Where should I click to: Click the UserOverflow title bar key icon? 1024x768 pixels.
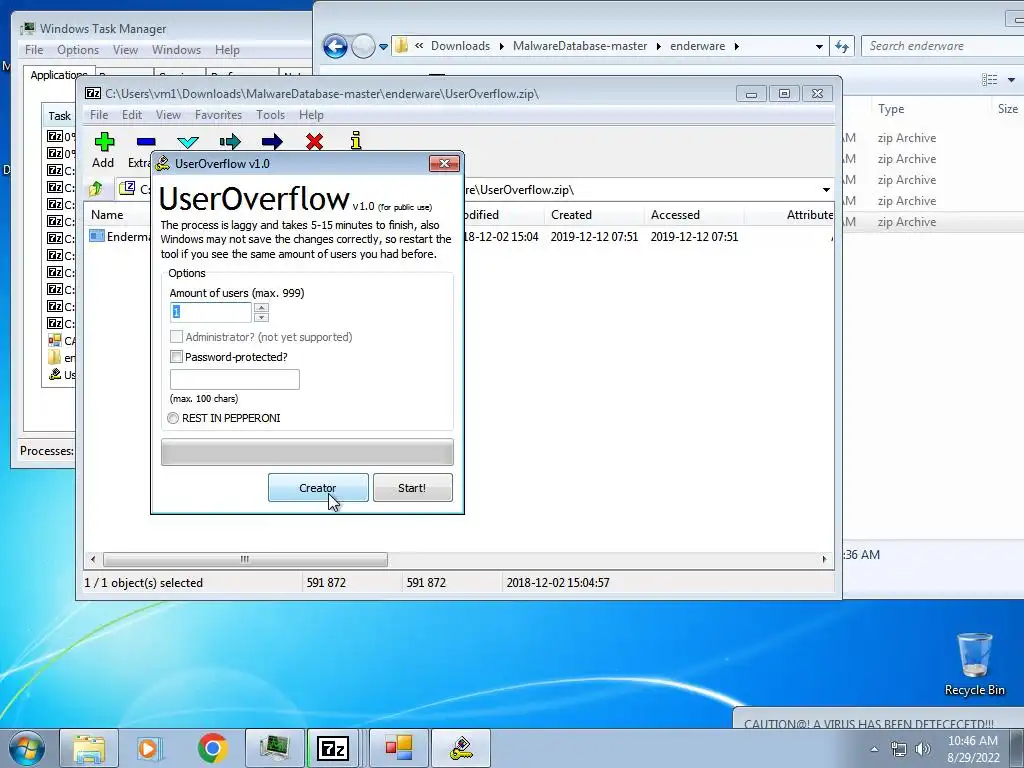163,163
